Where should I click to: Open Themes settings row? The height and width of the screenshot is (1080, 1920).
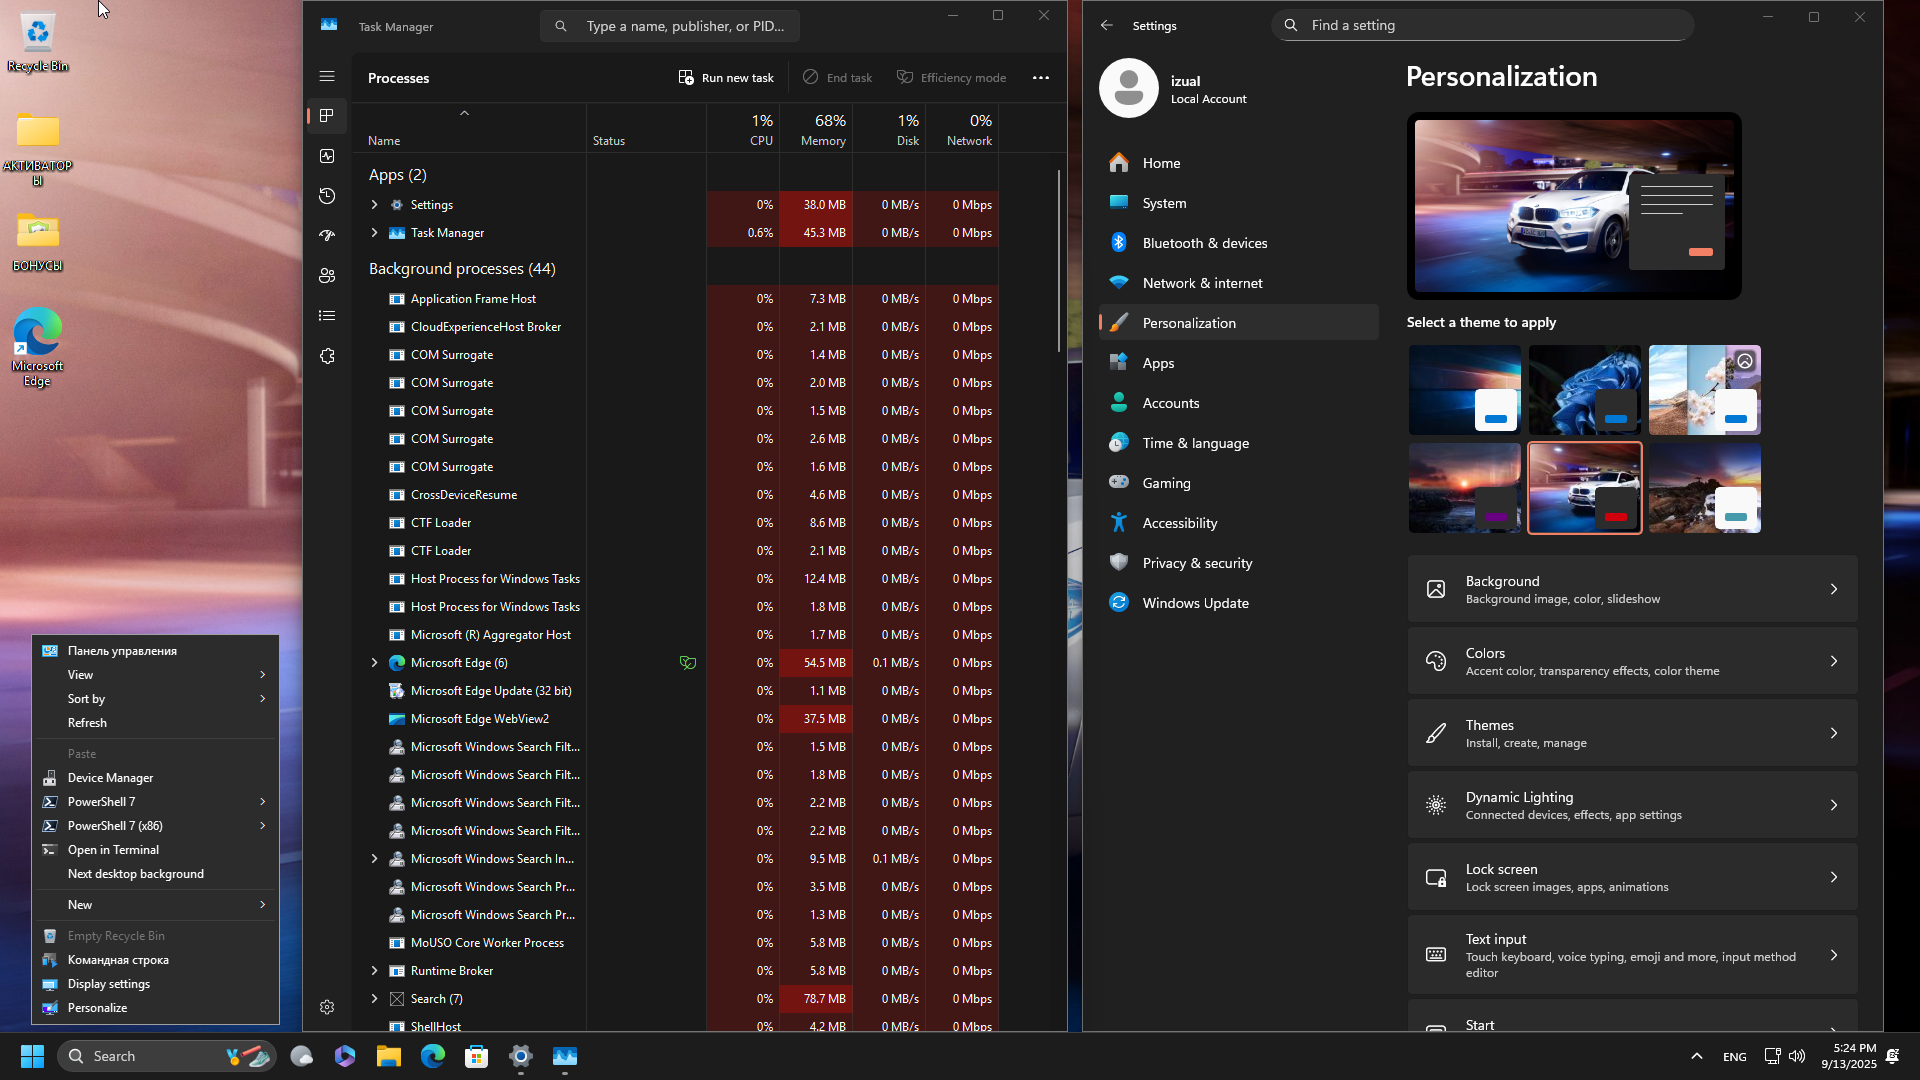coord(1632,733)
